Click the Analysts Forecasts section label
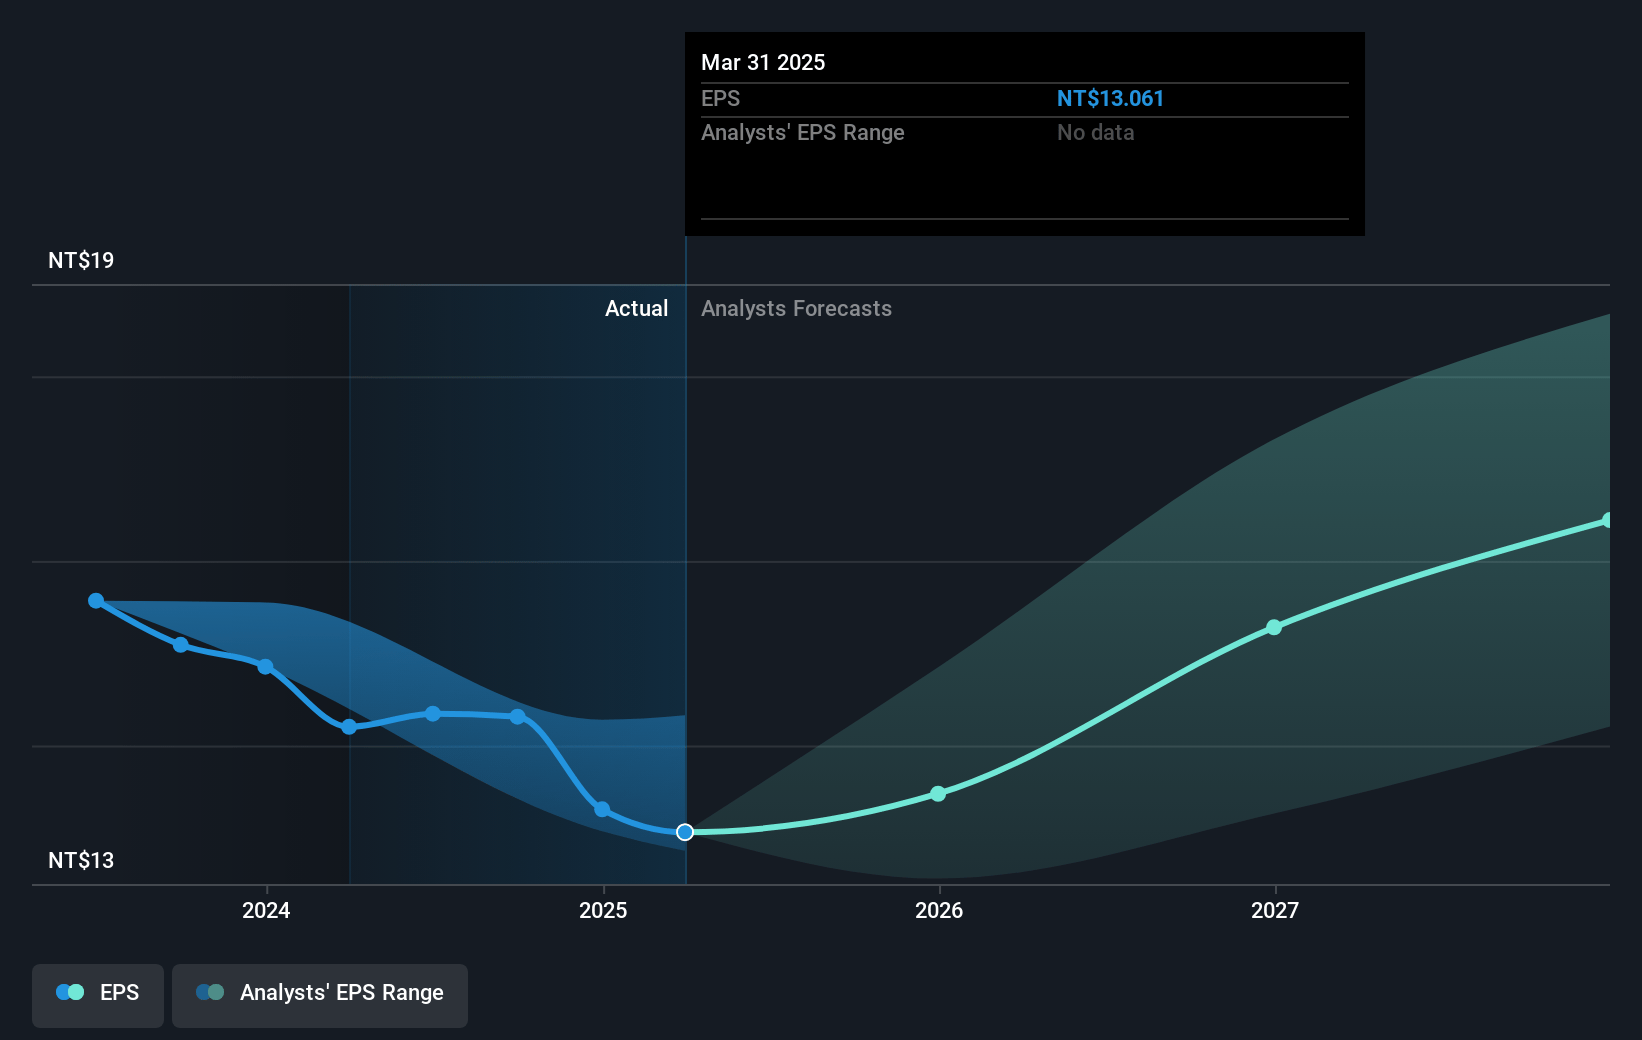The height and width of the screenshot is (1040, 1642). (x=796, y=308)
